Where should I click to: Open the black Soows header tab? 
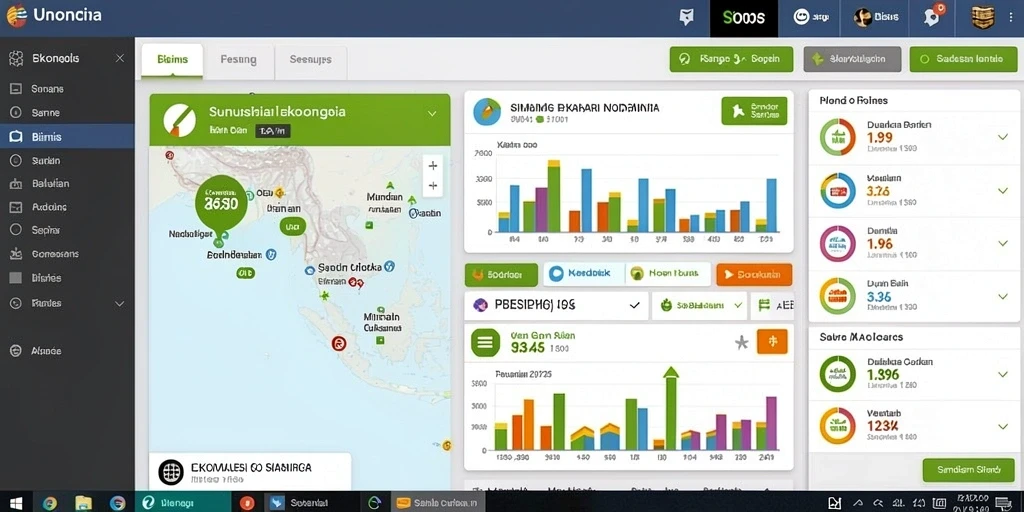point(744,18)
